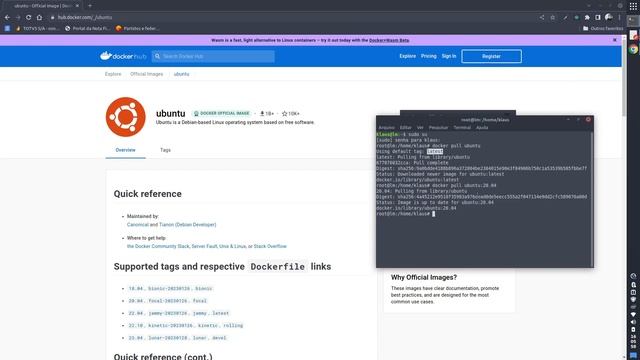Click the orange Ubuntu logo image
The image size is (640, 360).
[x=125, y=117]
